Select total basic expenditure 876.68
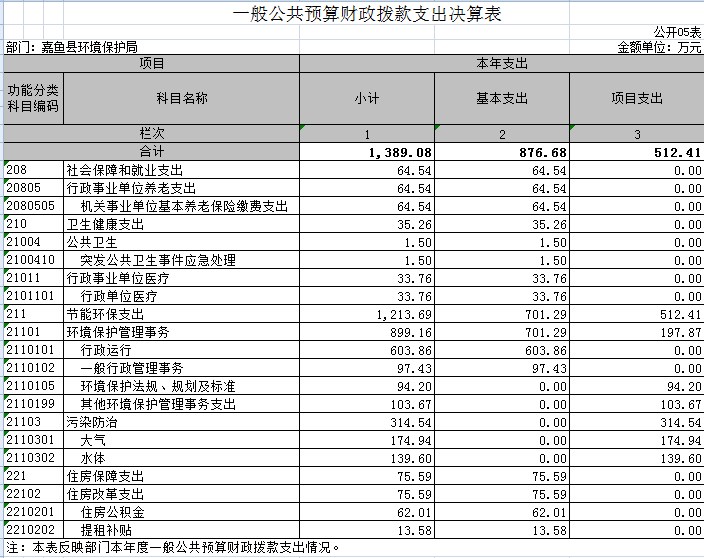 (x=502, y=152)
